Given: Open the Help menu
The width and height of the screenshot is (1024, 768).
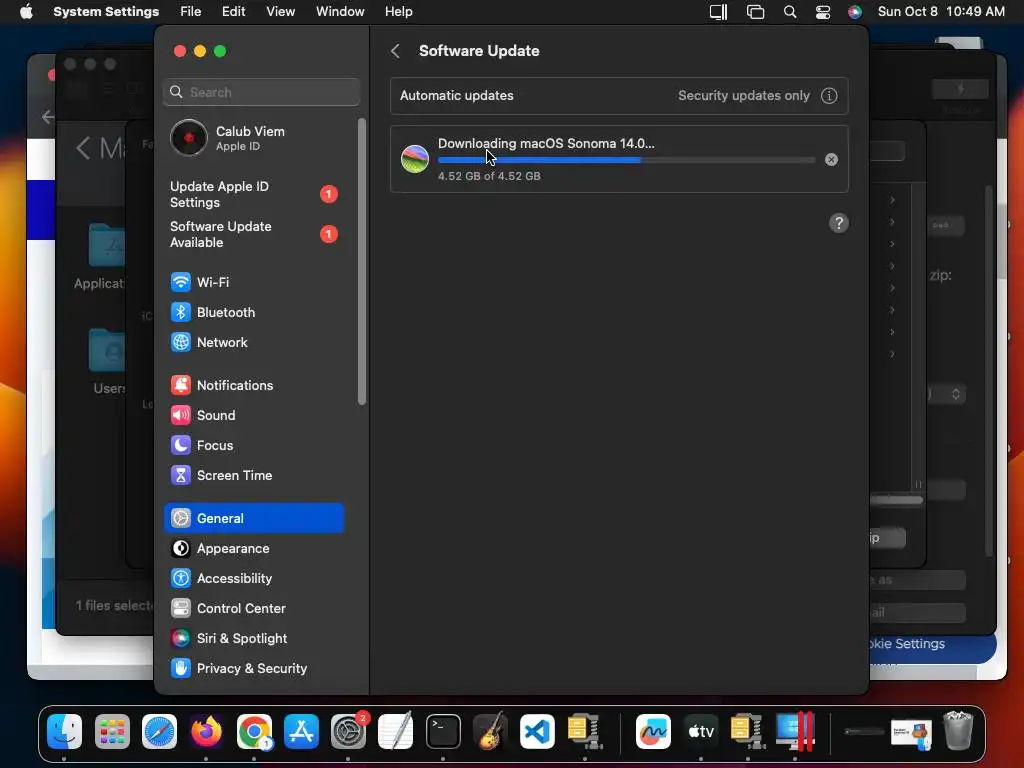Looking at the screenshot, I should [x=398, y=12].
